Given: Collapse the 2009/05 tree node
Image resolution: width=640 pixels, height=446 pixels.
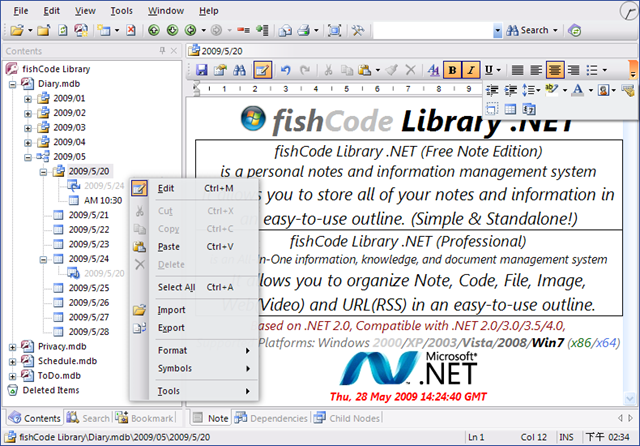Looking at the screenshot, I should [x=28, y=157].
